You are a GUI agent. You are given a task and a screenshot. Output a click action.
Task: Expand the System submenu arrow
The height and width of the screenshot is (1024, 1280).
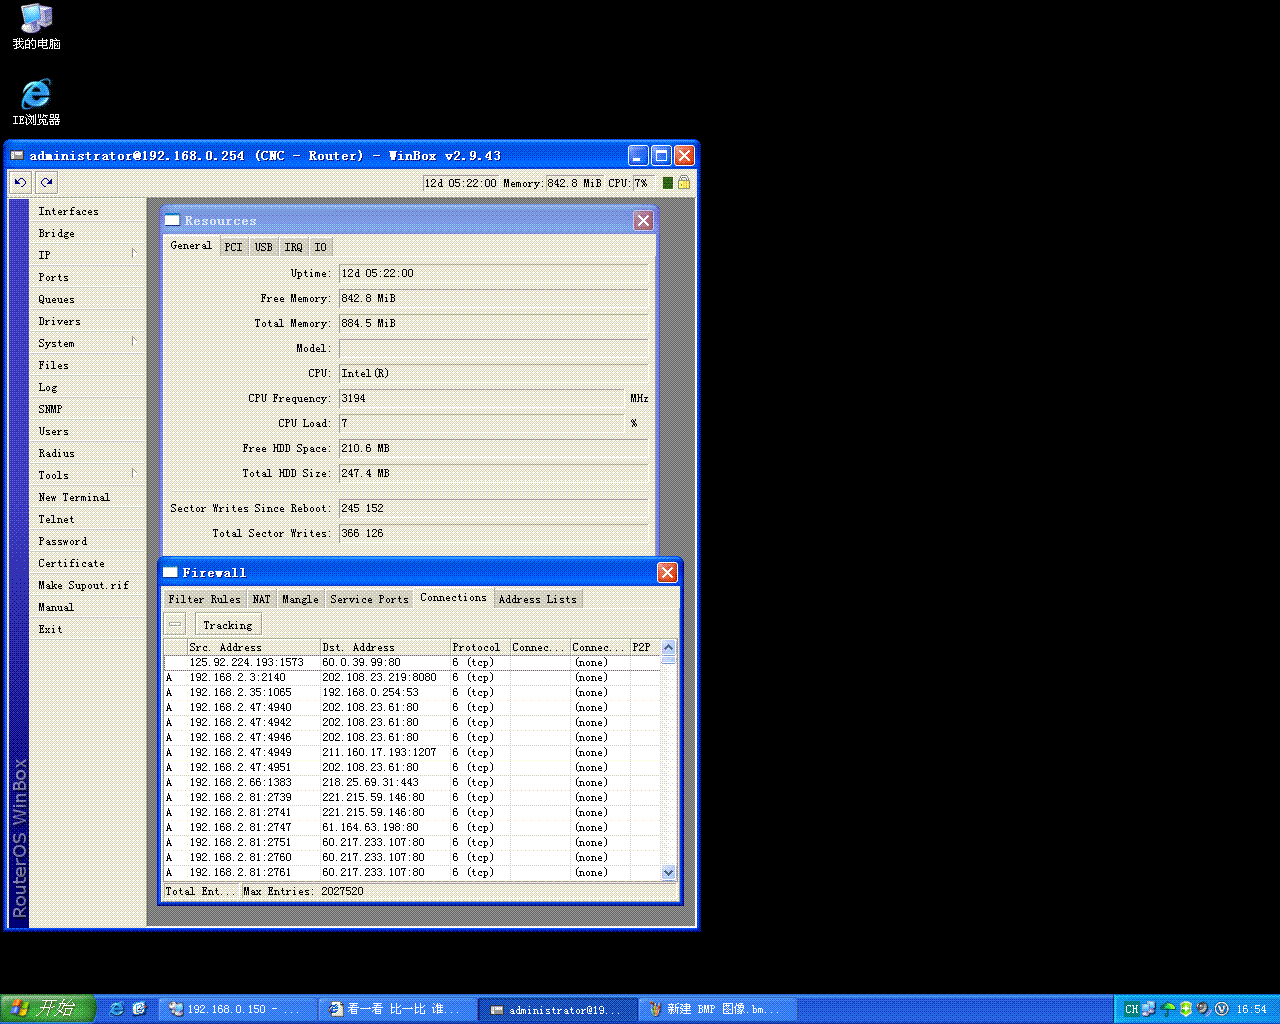(x=134, y=342)
